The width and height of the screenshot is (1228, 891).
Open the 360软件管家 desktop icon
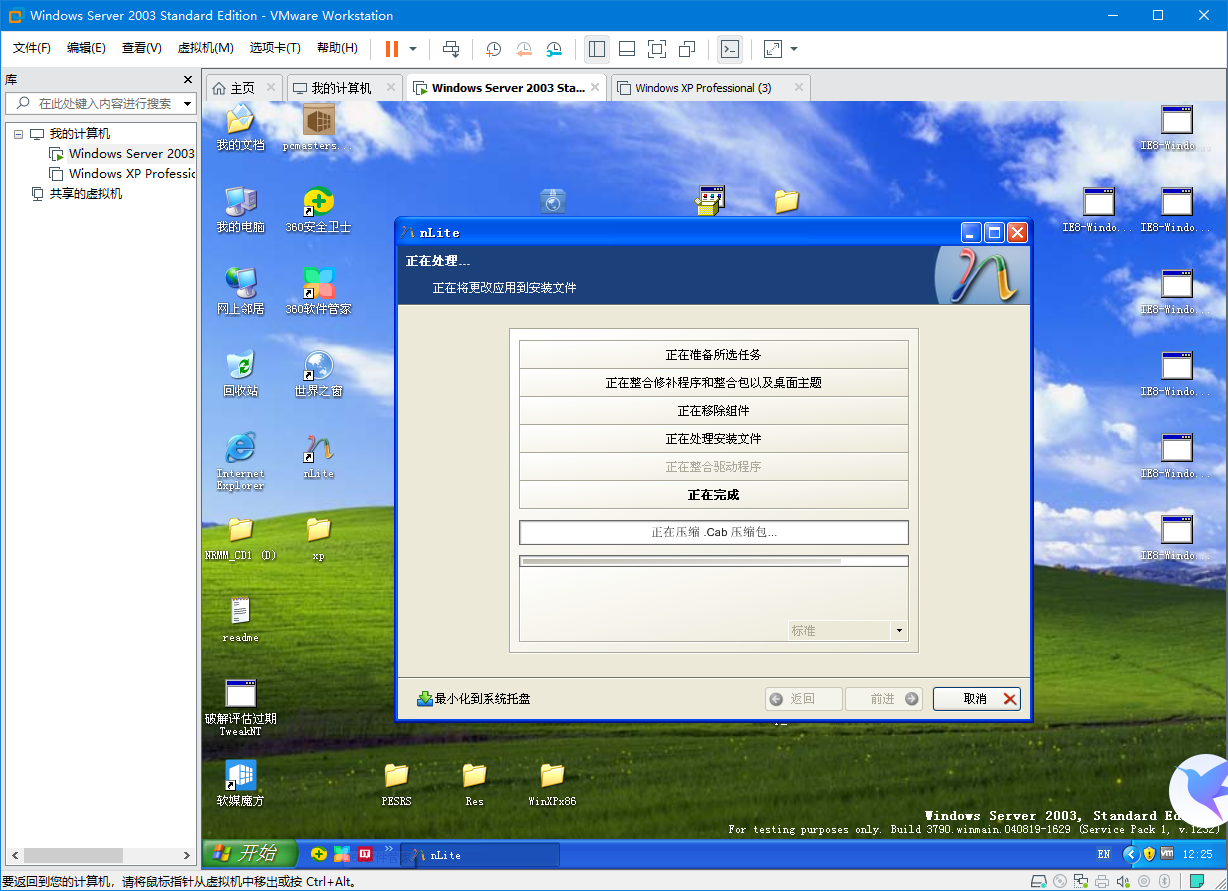(x=318, y=292)
